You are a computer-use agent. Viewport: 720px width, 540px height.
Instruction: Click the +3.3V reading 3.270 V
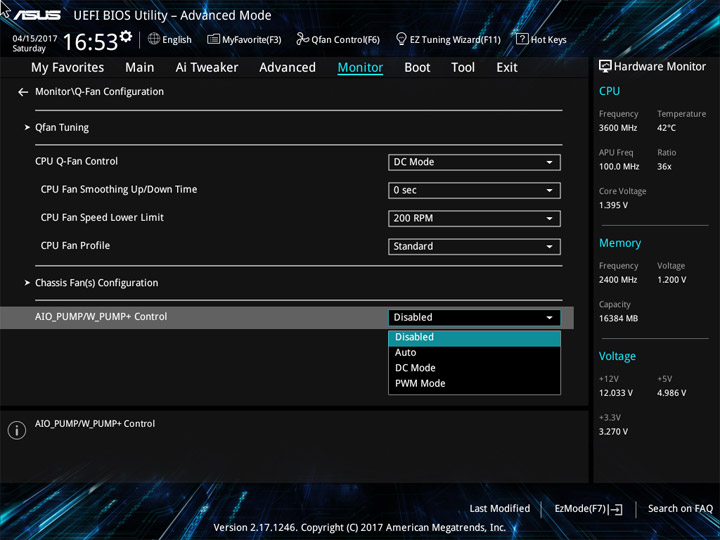pos(613,432)
